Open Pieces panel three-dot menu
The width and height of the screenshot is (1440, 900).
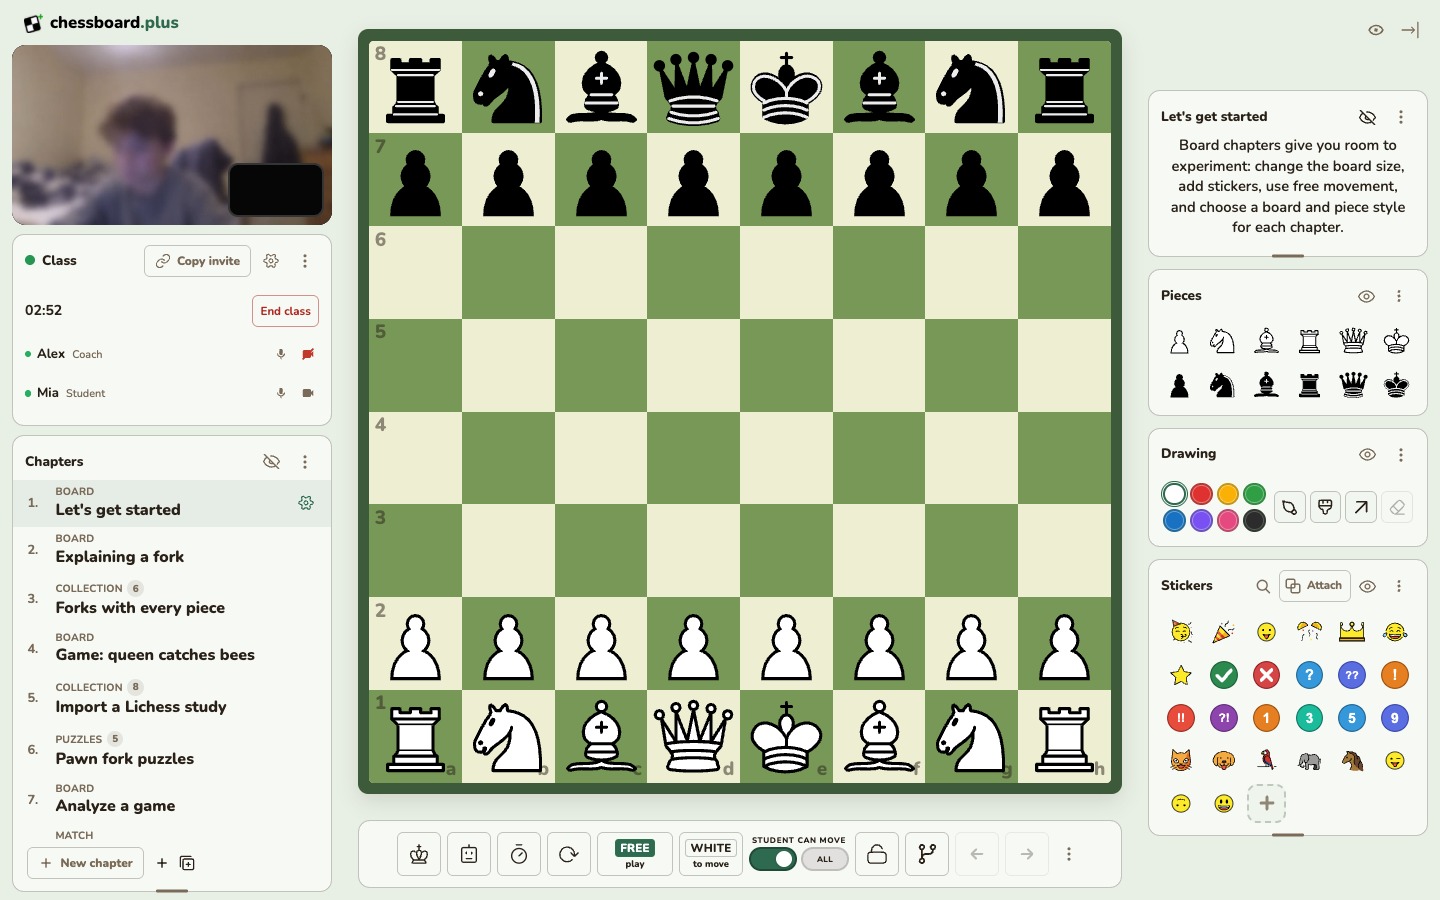click(x=1399, y=296)
